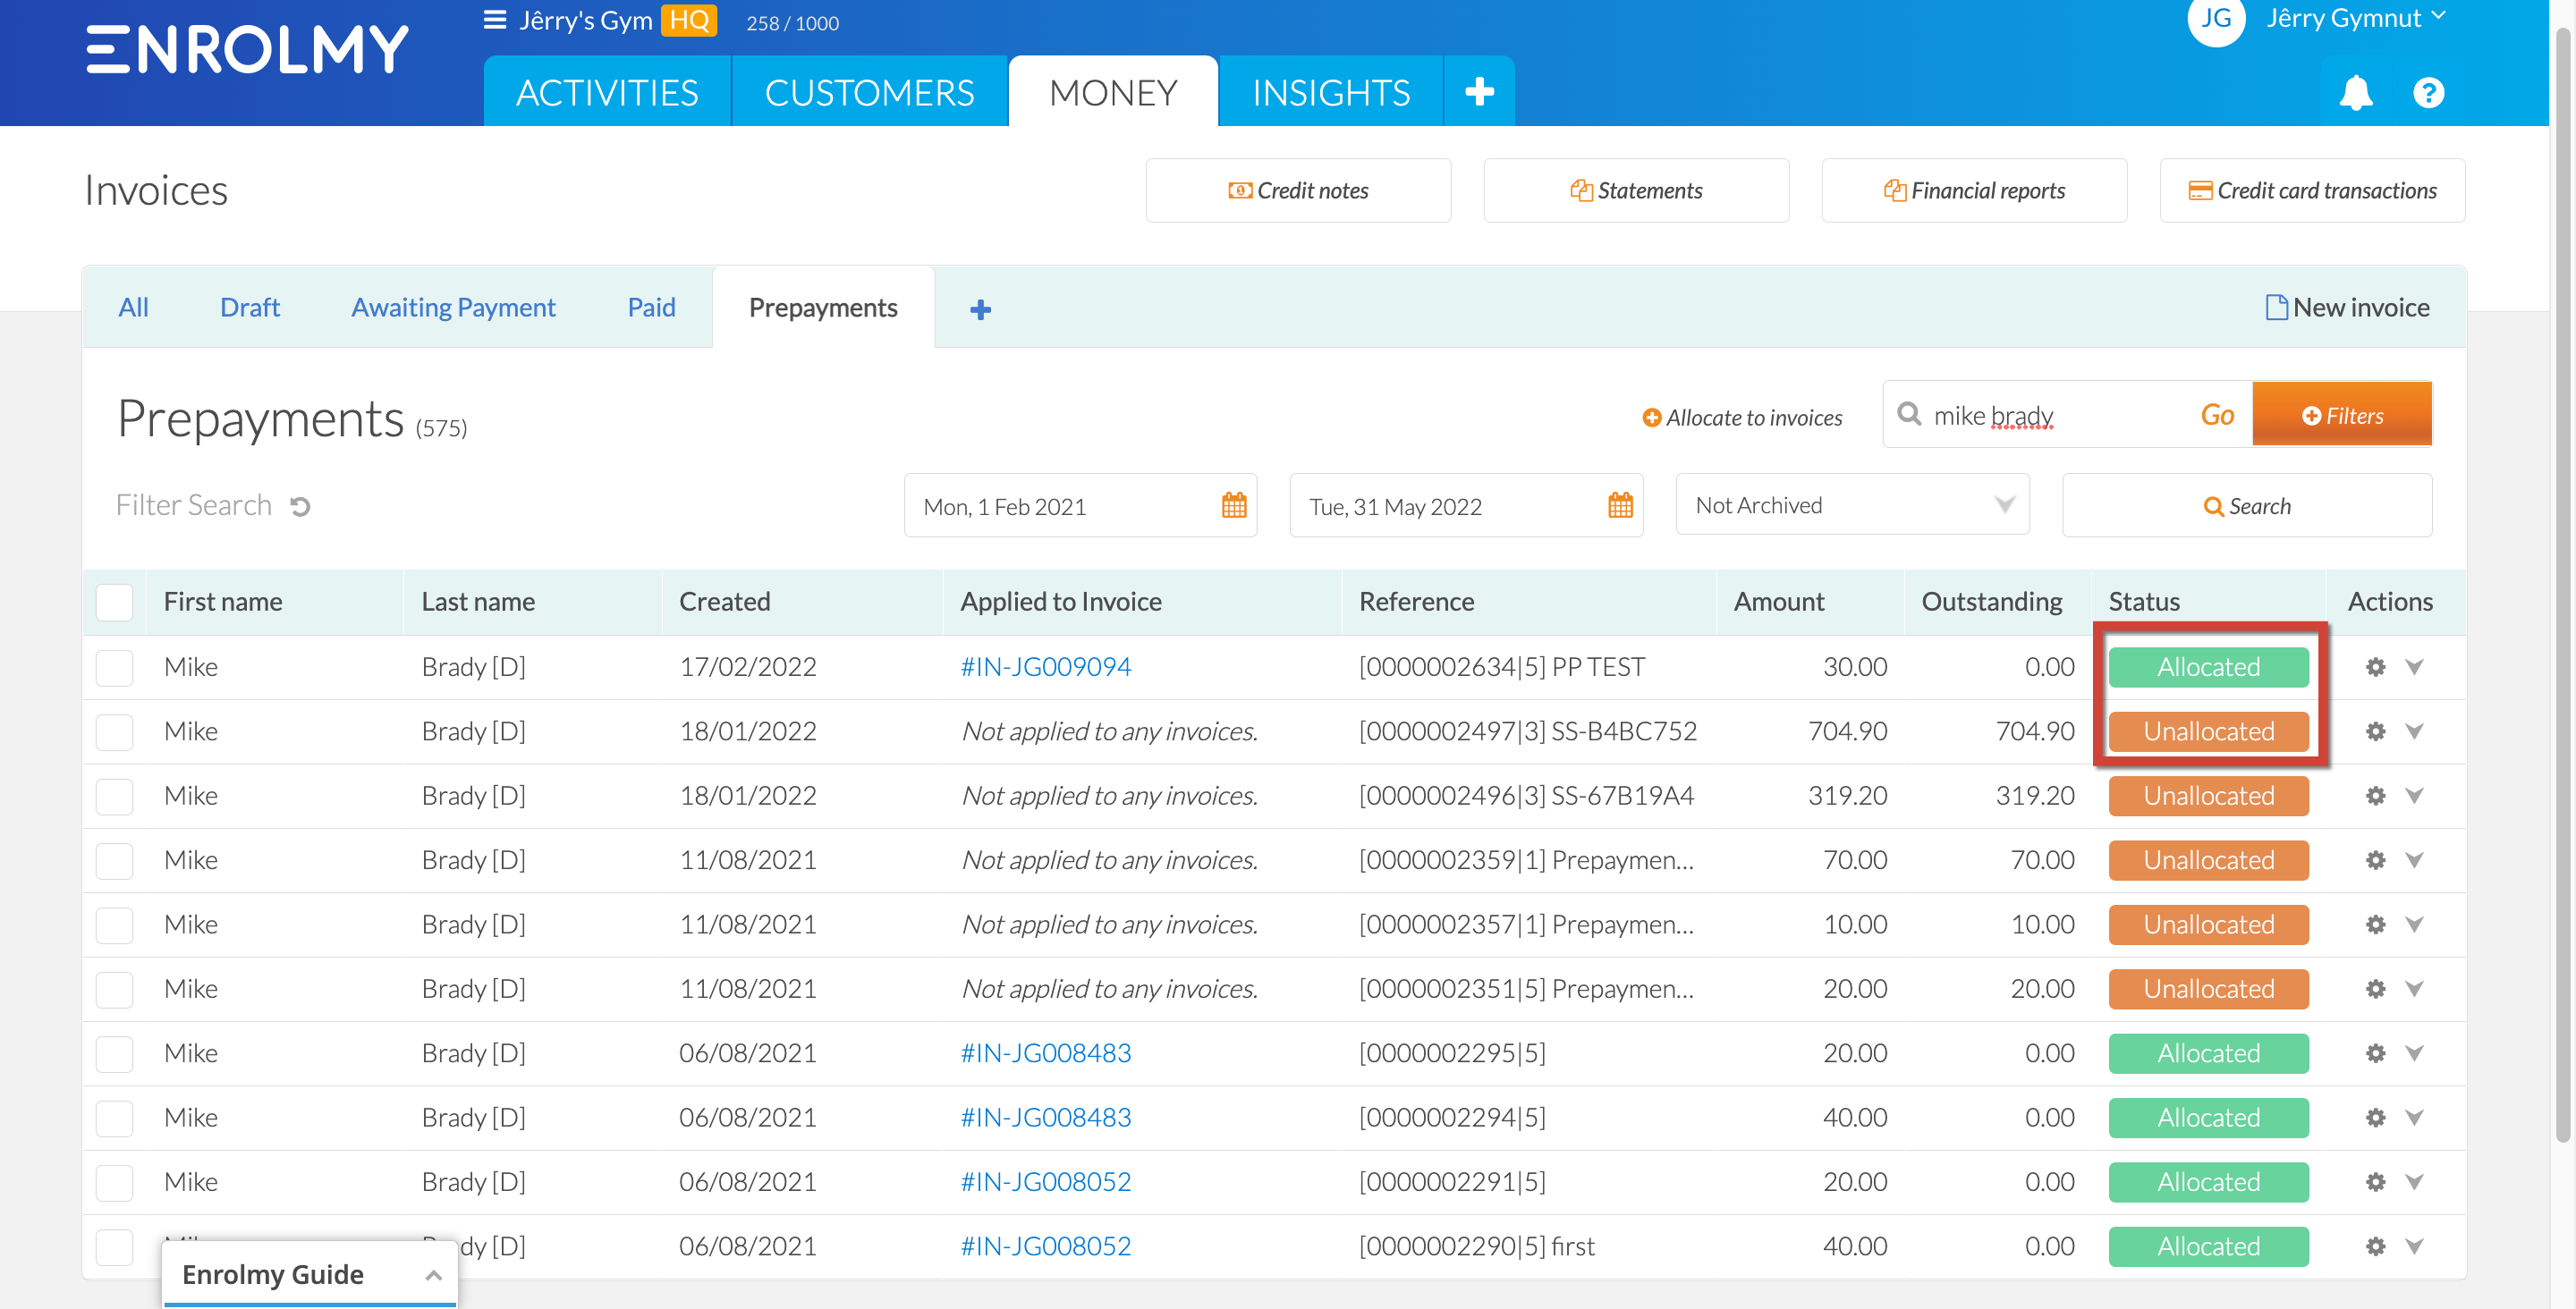Click the plus tab next to Insights
Image resolution: width=2576 pixels, height=1309 pixels.
(1479, 92)
